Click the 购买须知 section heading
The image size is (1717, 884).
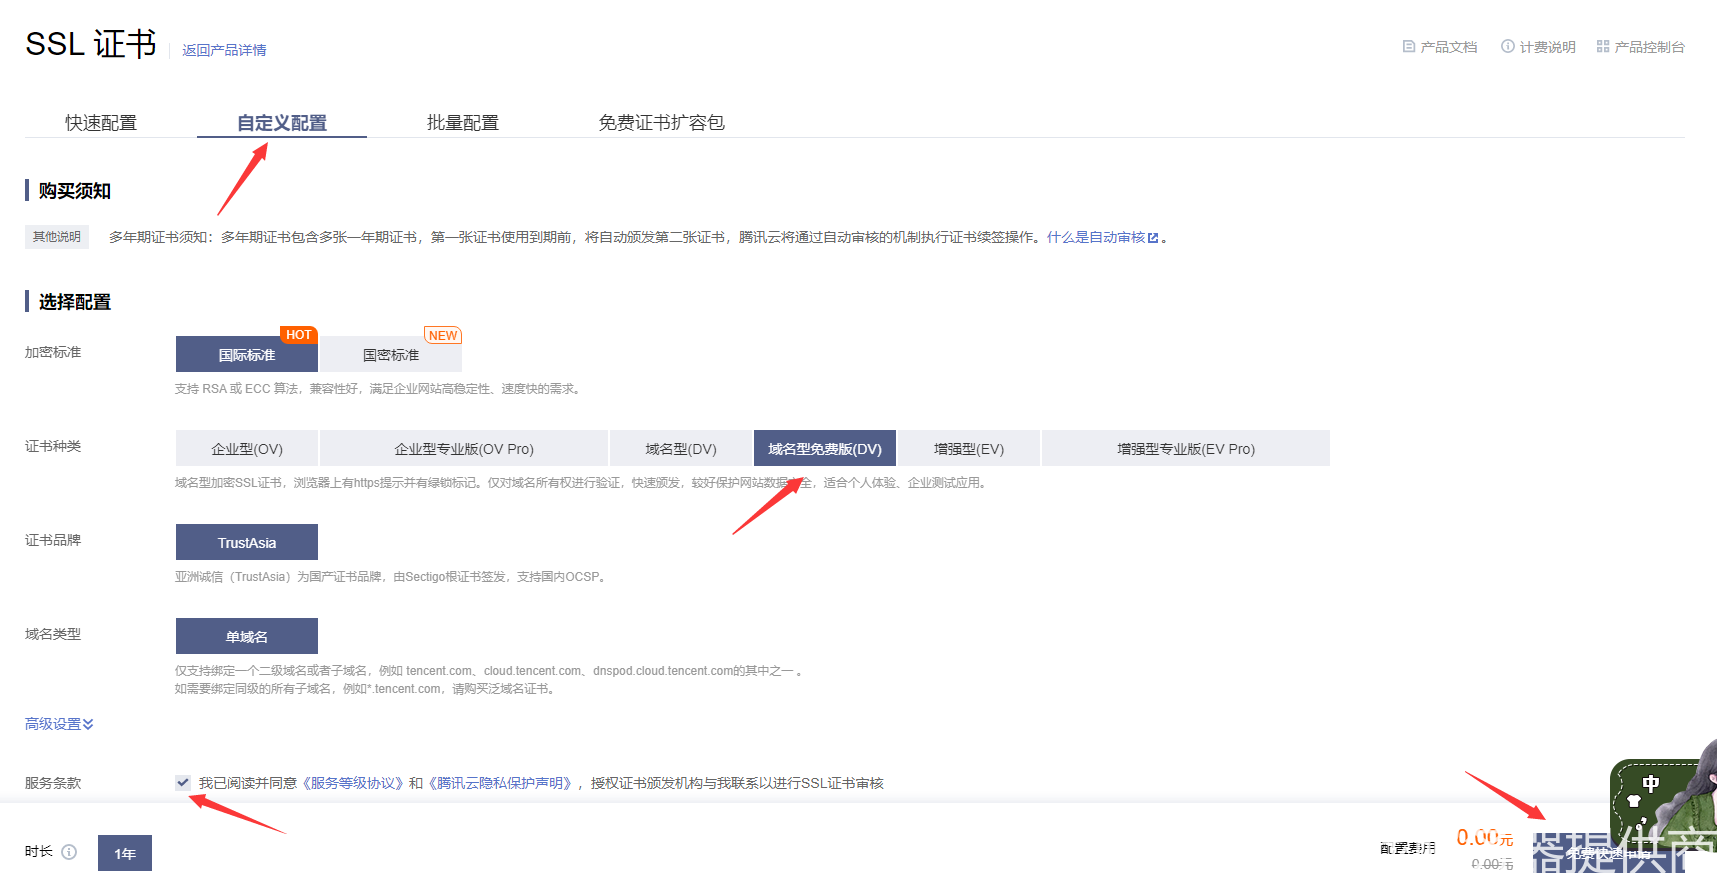click(75, 191)
